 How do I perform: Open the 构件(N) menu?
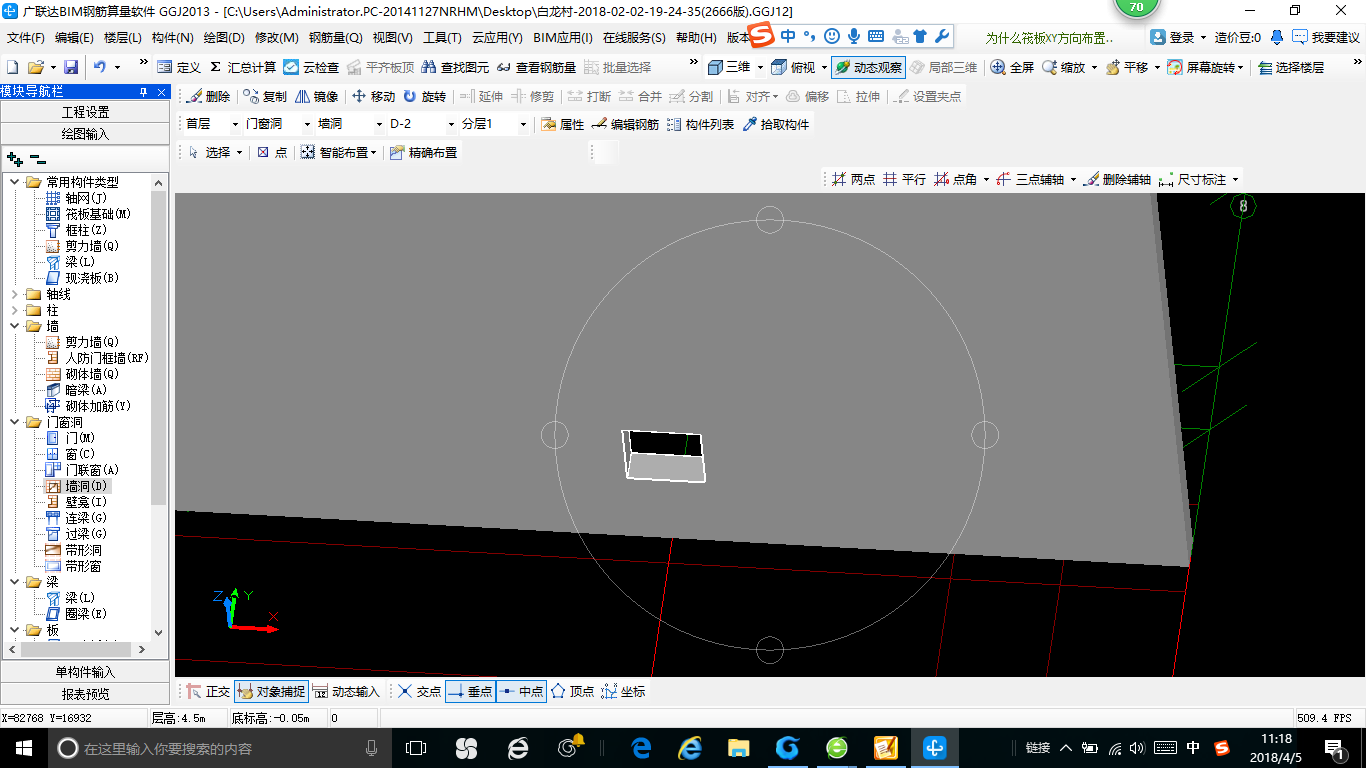[172, 38]
